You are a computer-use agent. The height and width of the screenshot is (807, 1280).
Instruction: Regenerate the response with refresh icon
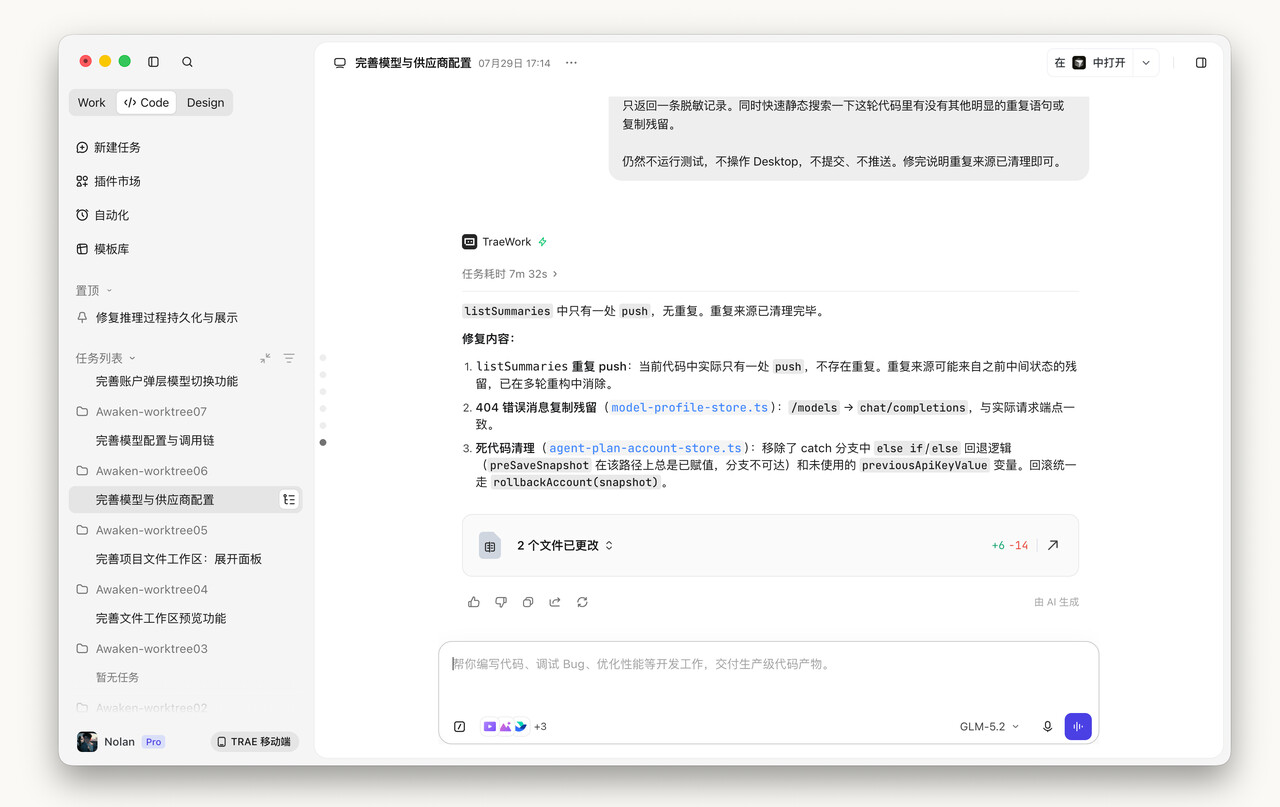coord(582,602)
